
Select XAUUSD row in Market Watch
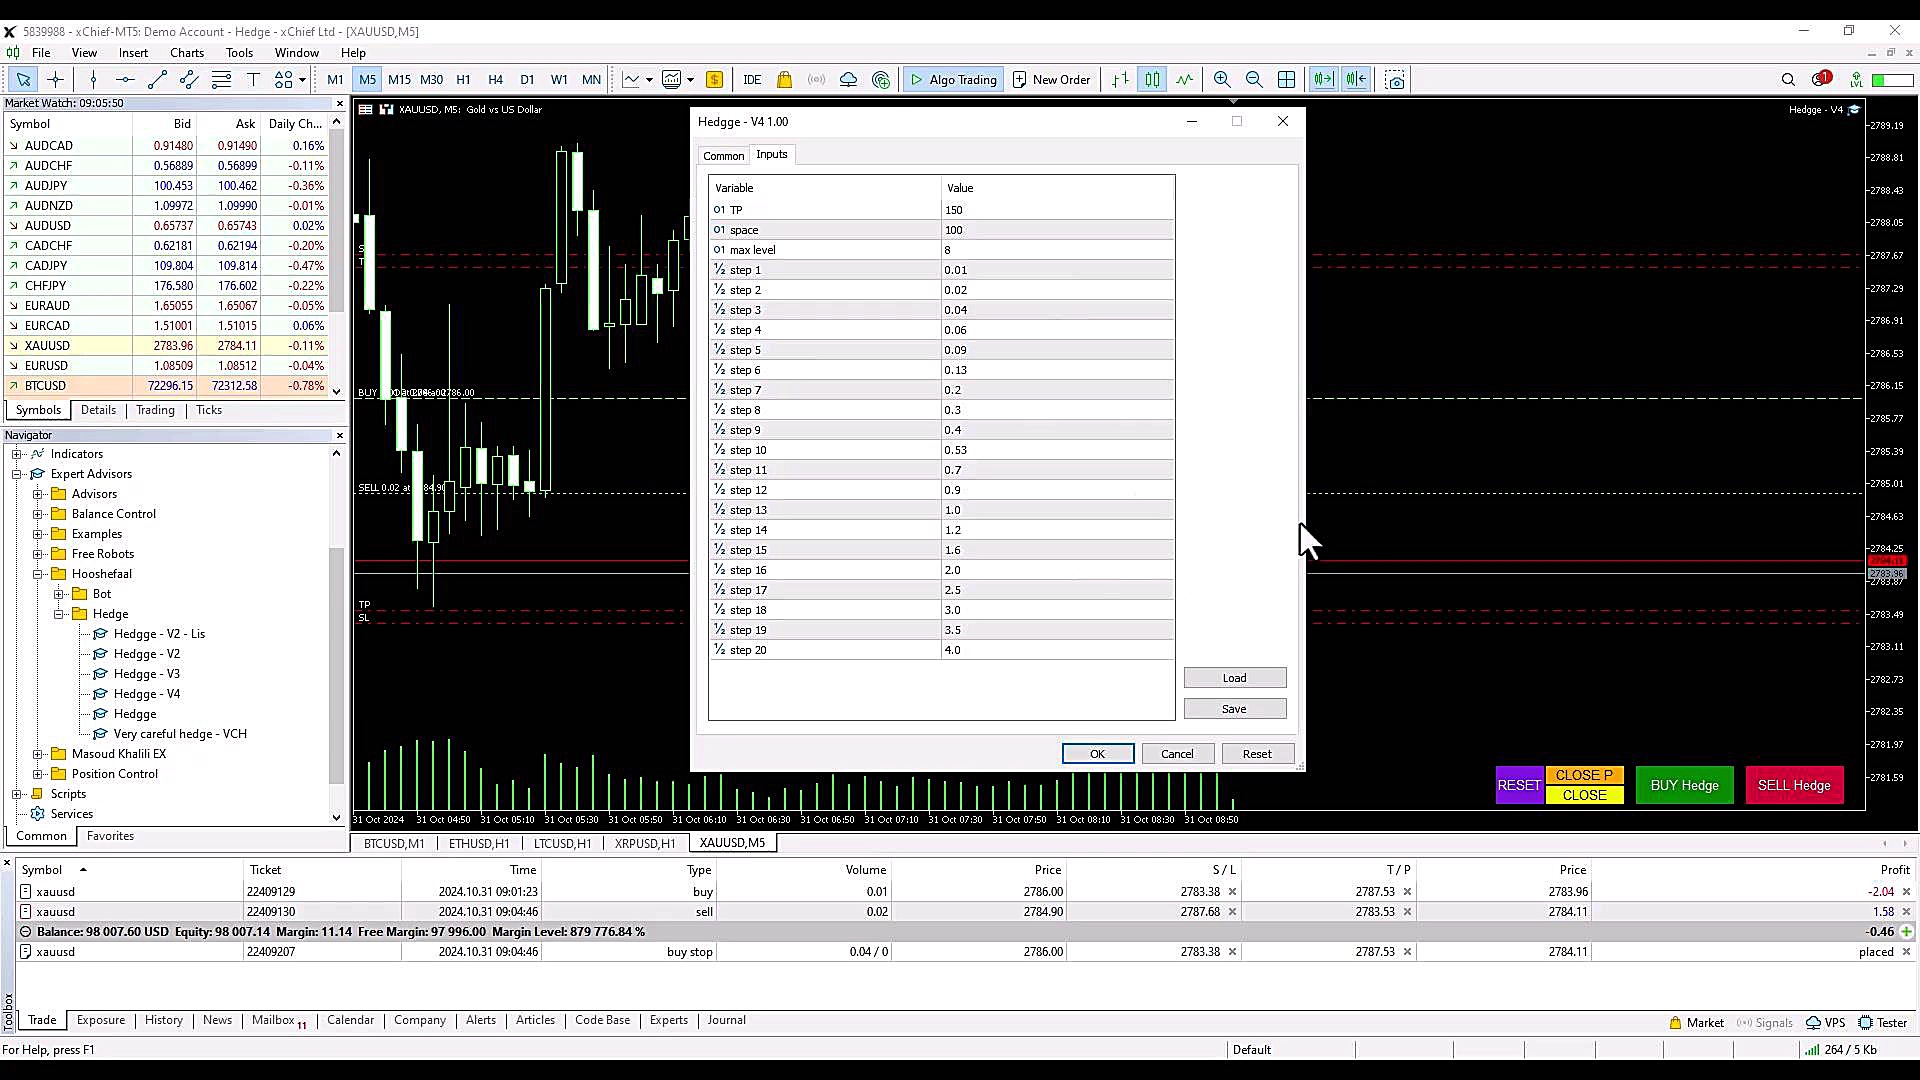[x=166, y=346]
